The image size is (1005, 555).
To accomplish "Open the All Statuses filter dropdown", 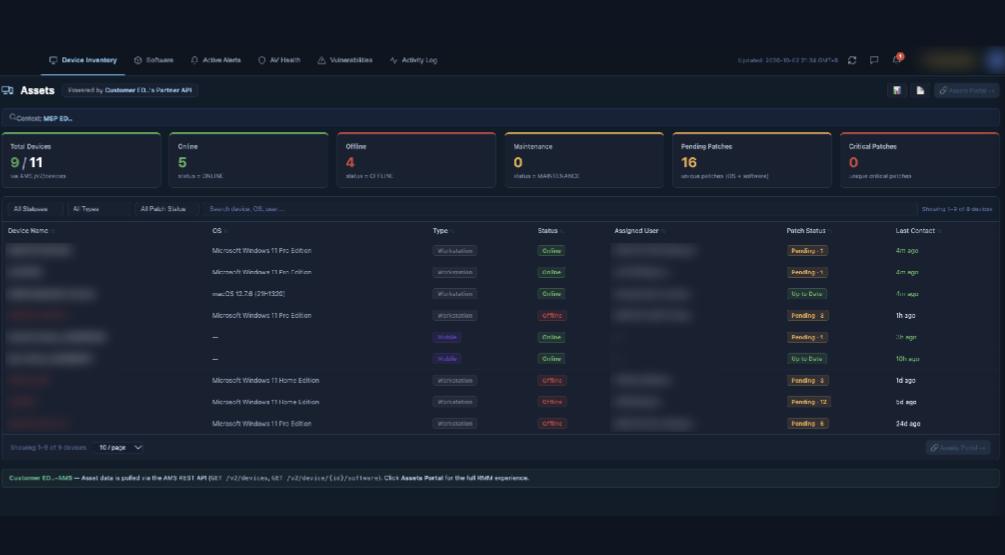I will (34, 209).
